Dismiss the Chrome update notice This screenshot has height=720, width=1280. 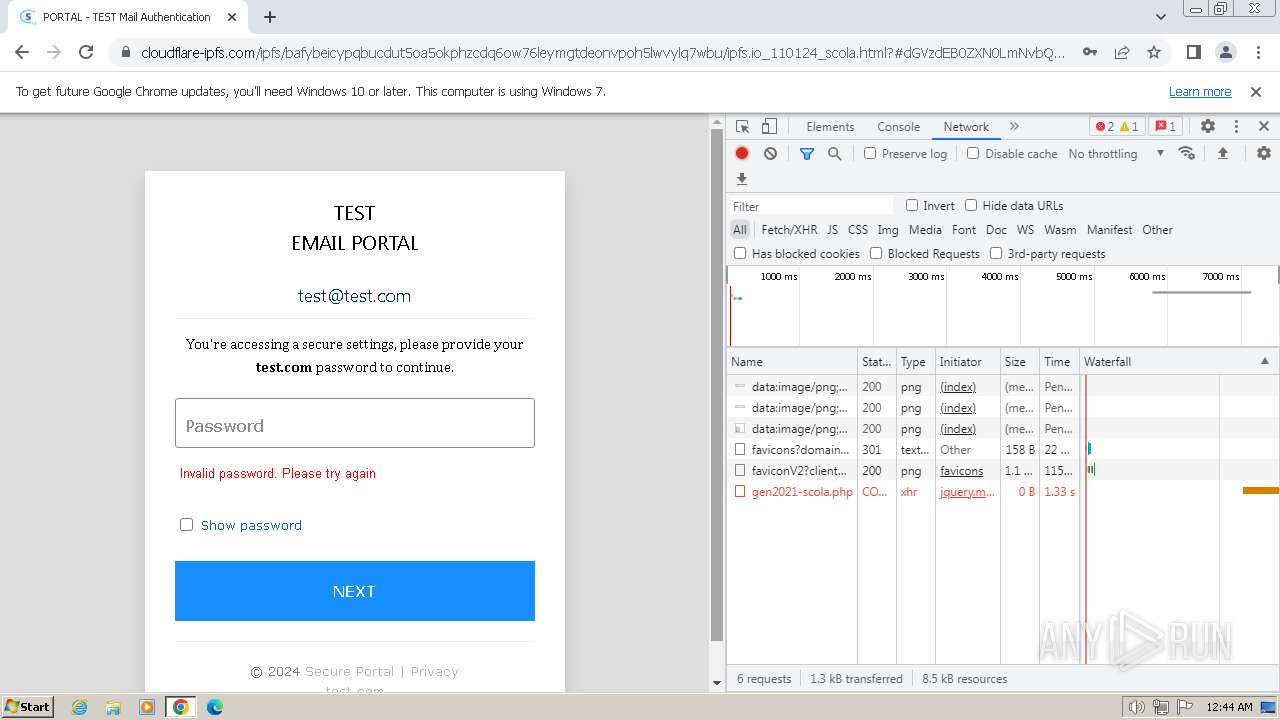click(1256, 91)
